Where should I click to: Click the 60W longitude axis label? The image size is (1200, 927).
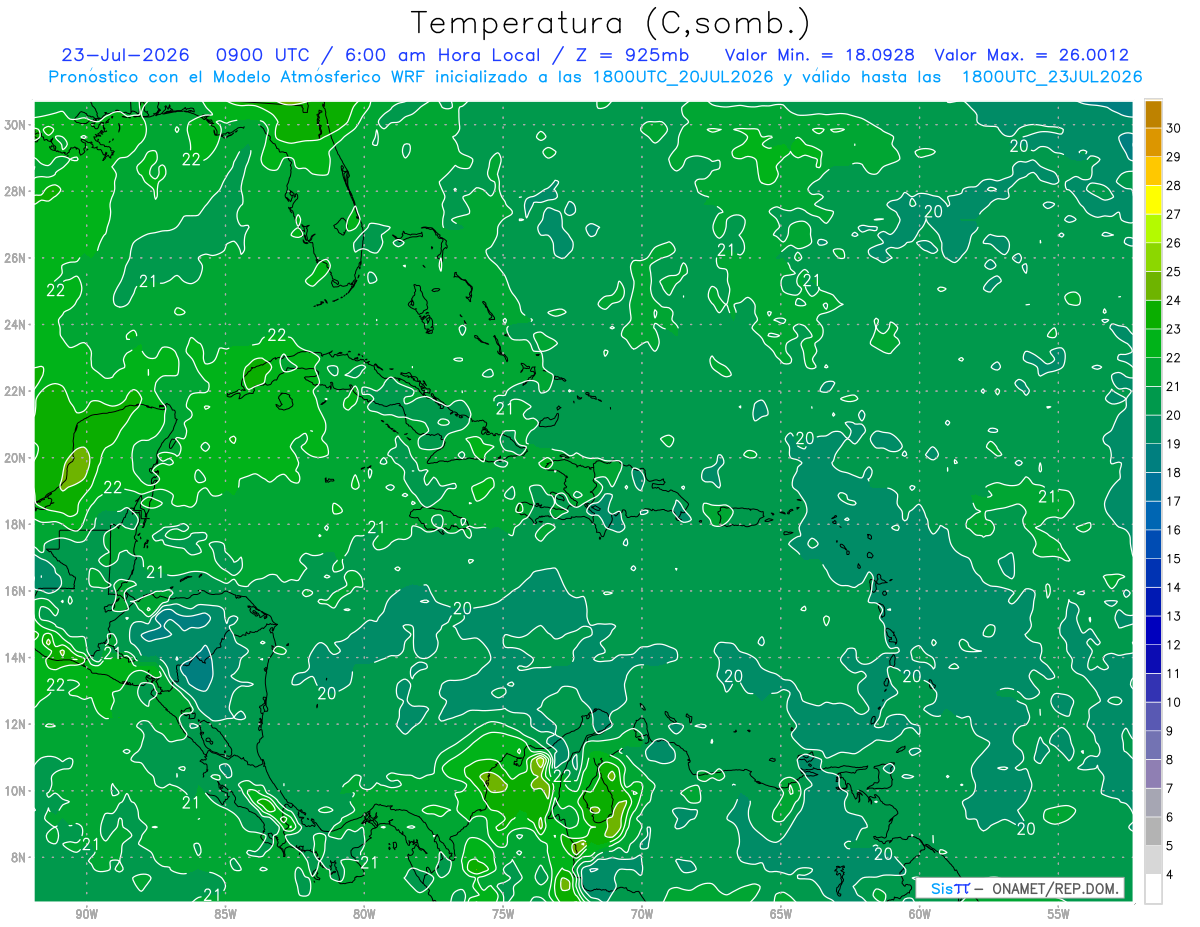(920, 913)
